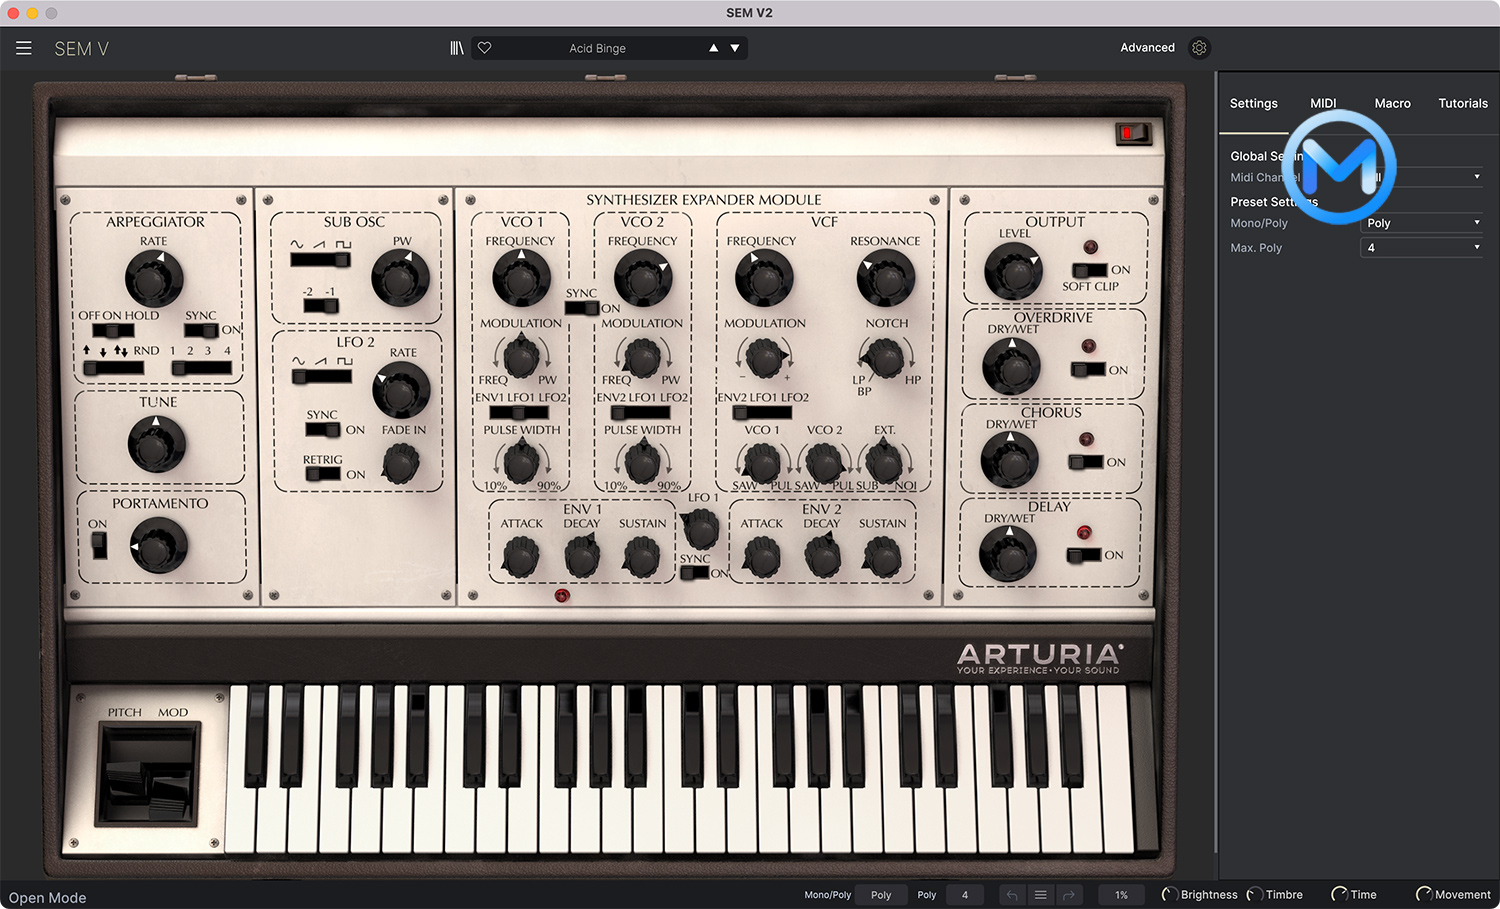
Task: Switch to the Settings tab
Action: pyautogui.click(x=1253, y=103)
